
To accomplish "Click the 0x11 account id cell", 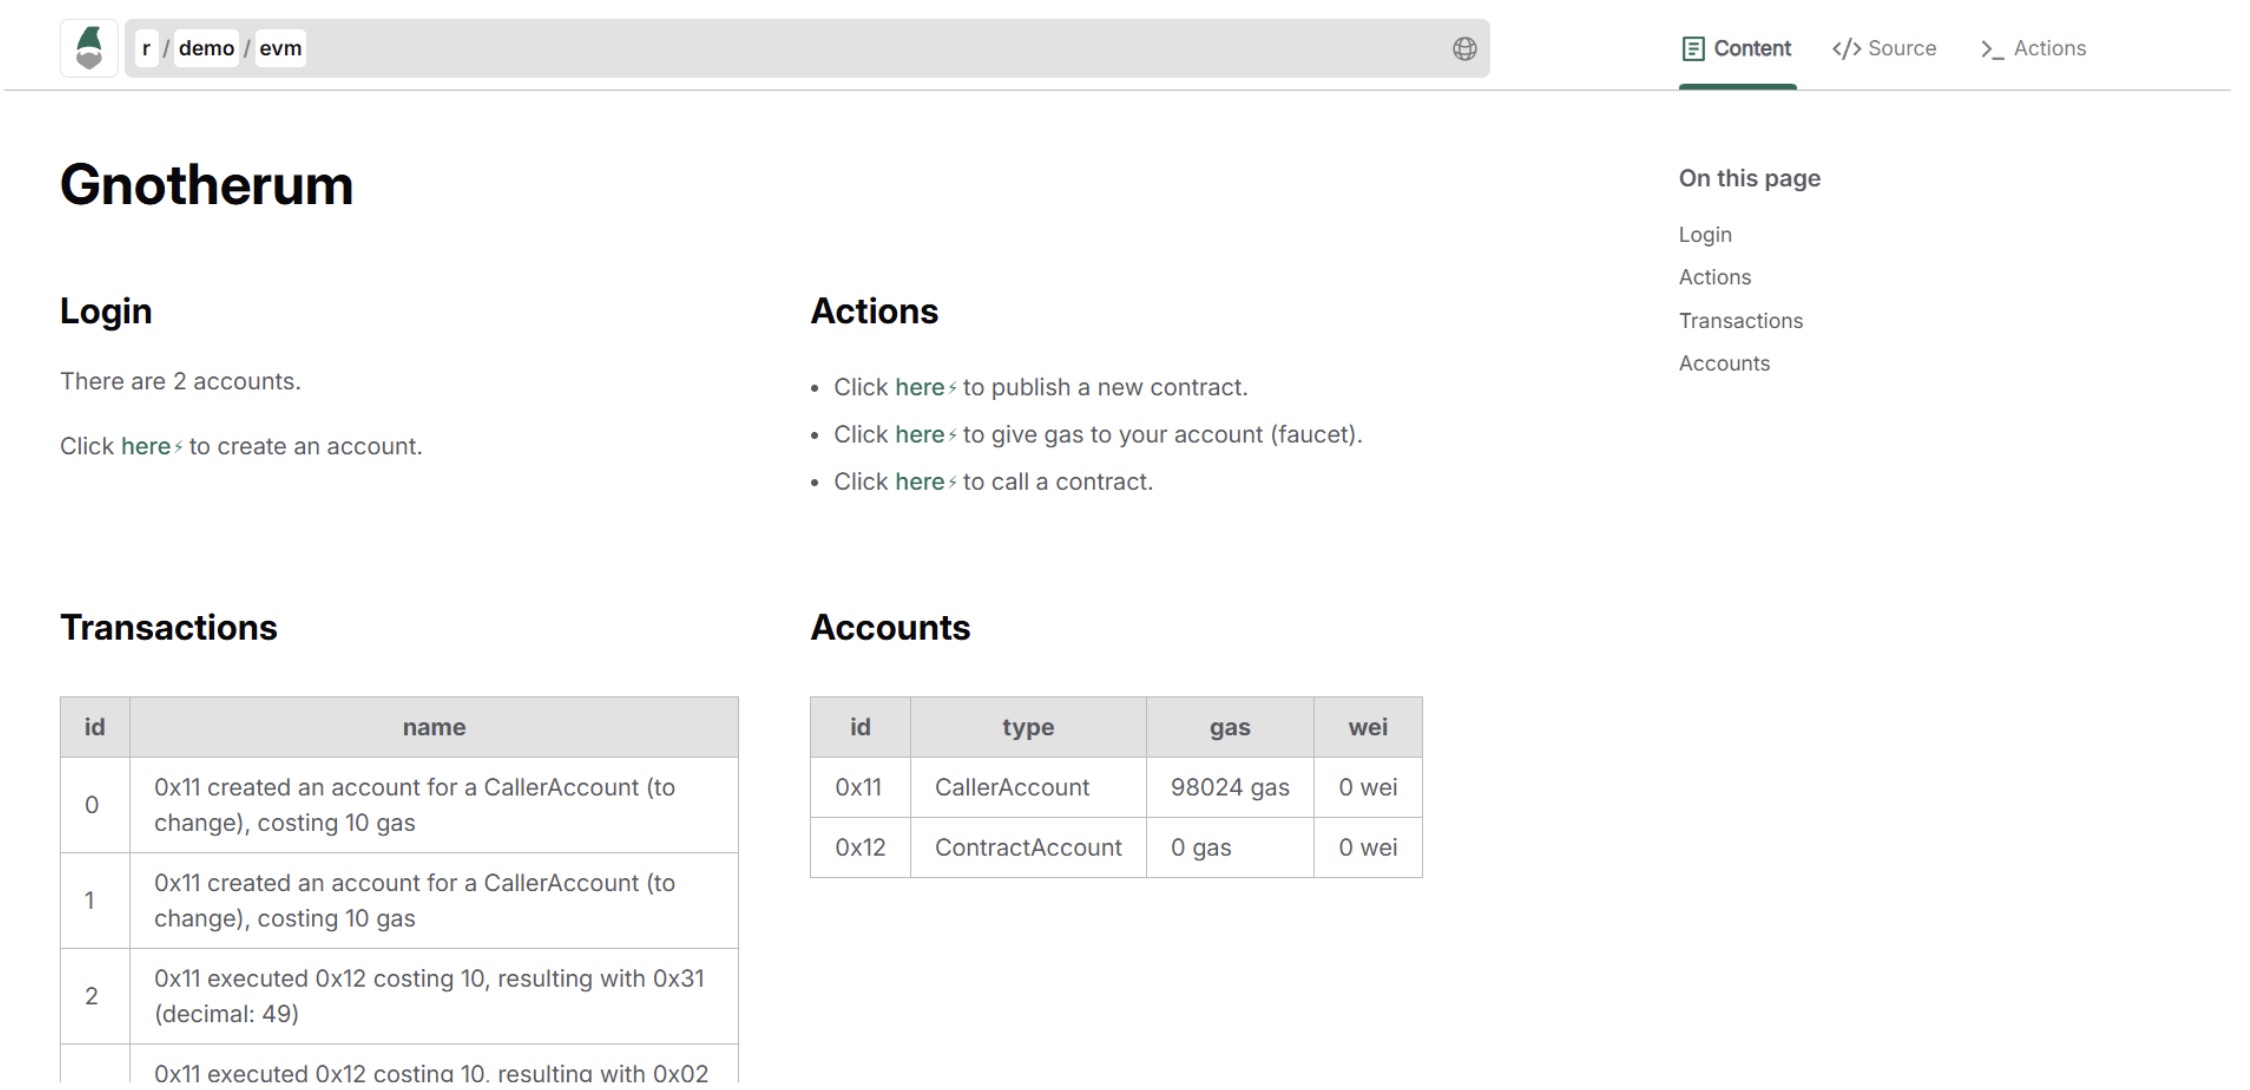I will 860,787.
